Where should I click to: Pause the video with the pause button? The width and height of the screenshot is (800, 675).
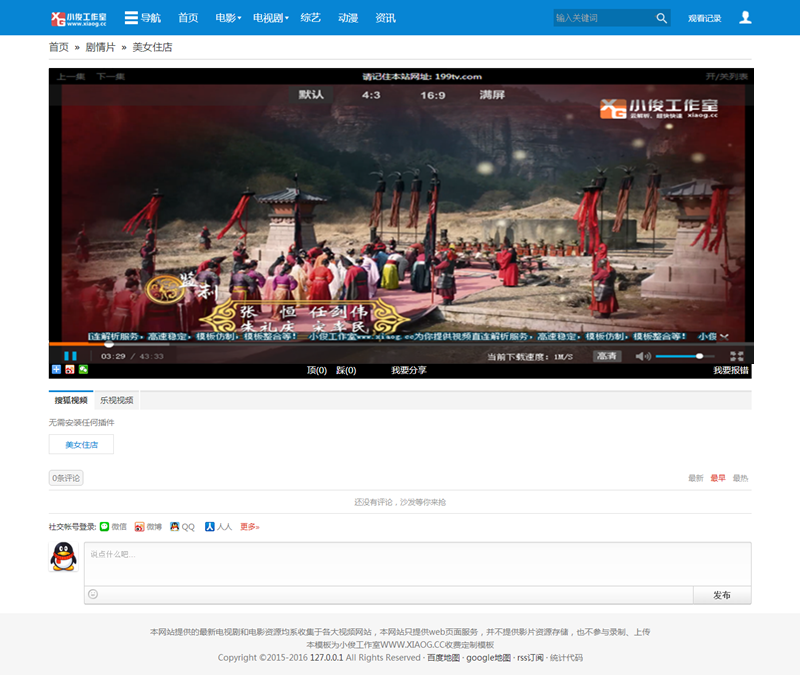pos(70,356)
